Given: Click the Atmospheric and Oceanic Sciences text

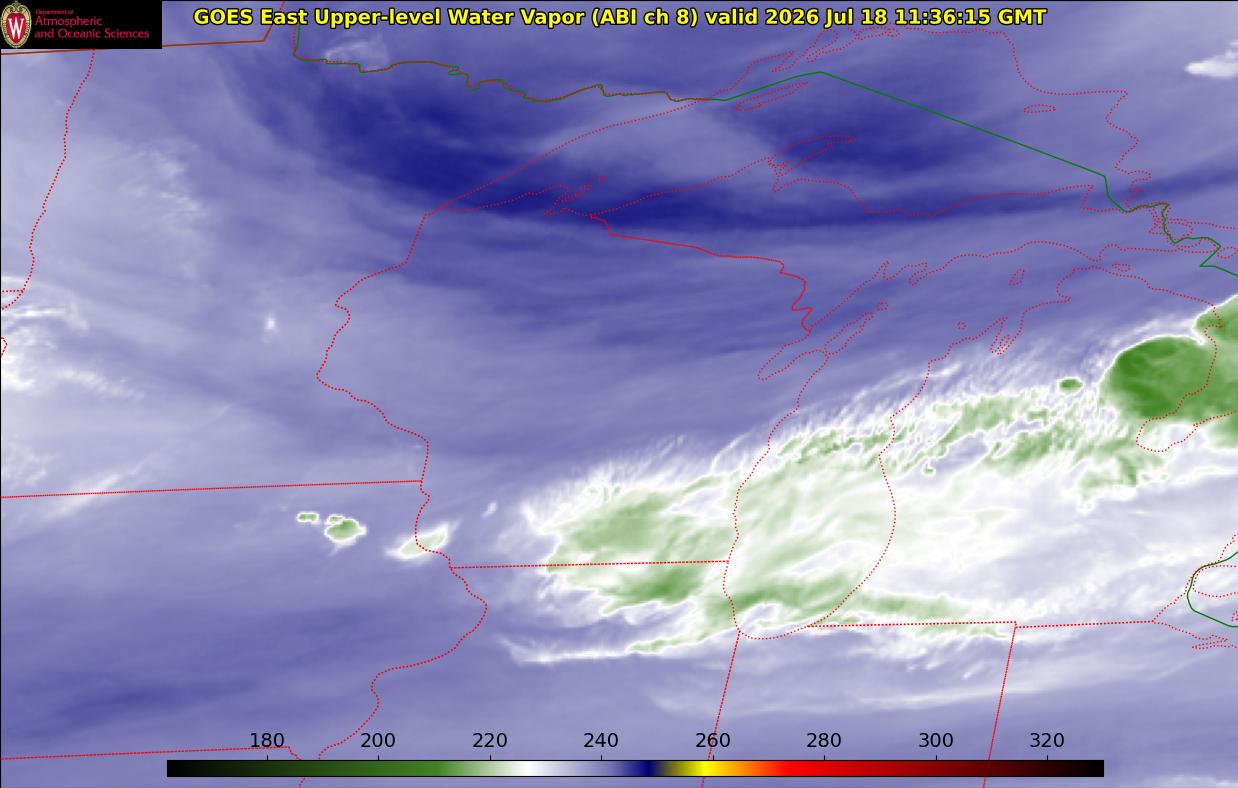Looking at the screenshot, I should click(x=92, y=27).
